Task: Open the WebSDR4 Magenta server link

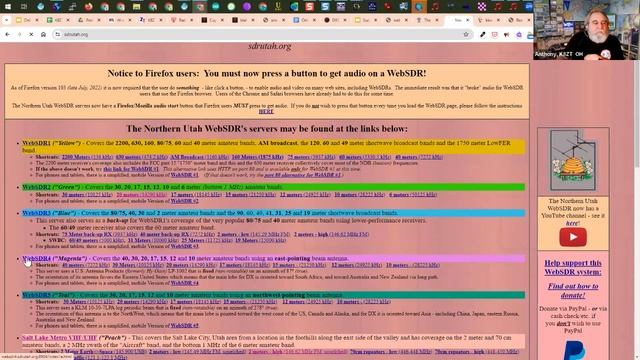Action: pyautogui.click(x=36, y=258)
